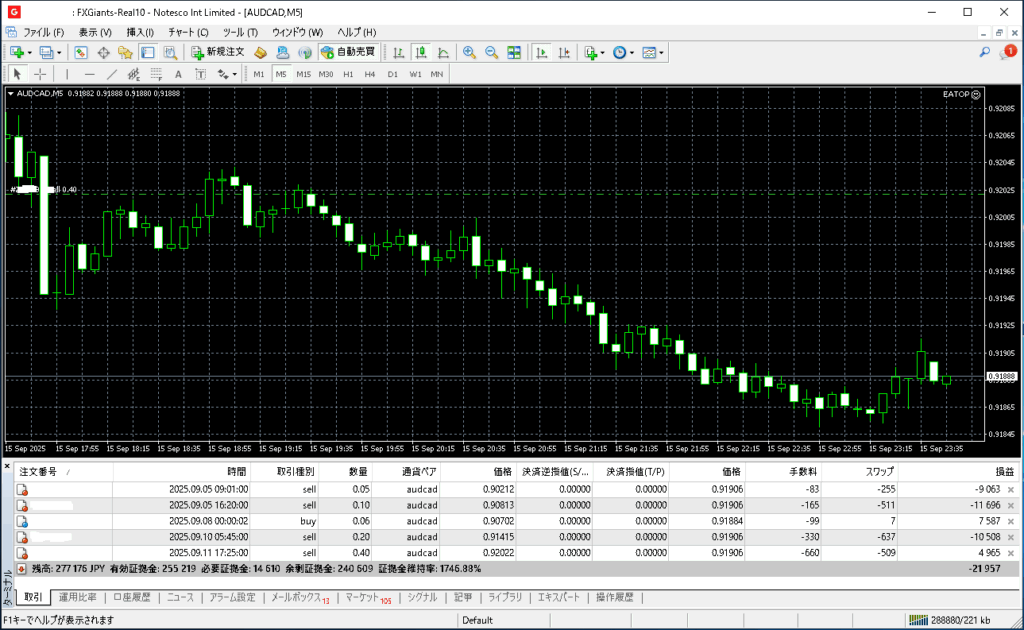The width and height of the screenshot is (1024, 630).
Task: Select the H1 timeframe button
Action: 348,74
